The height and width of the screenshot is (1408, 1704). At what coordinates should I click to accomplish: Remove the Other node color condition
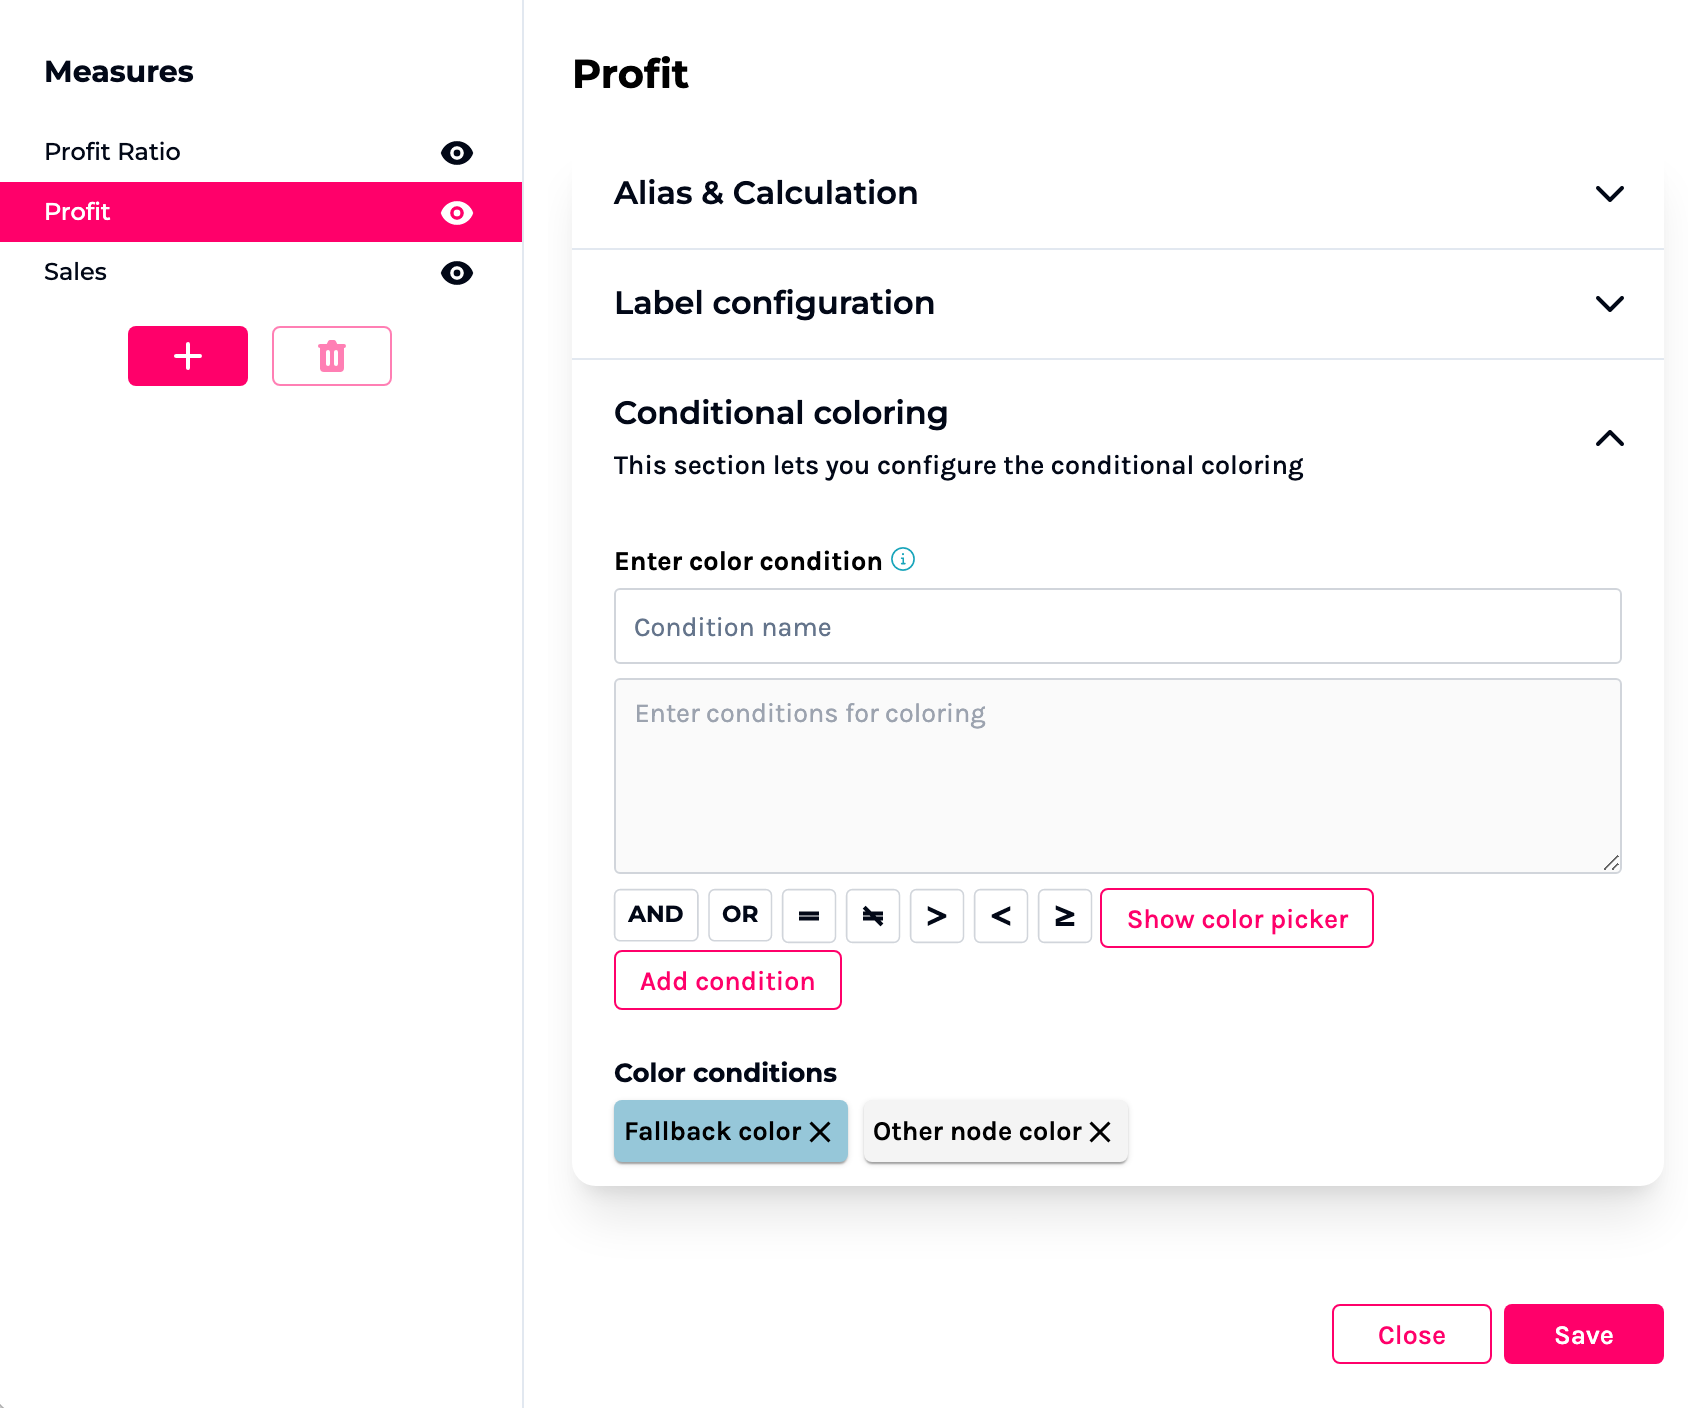click(x=1101, y=1132)
